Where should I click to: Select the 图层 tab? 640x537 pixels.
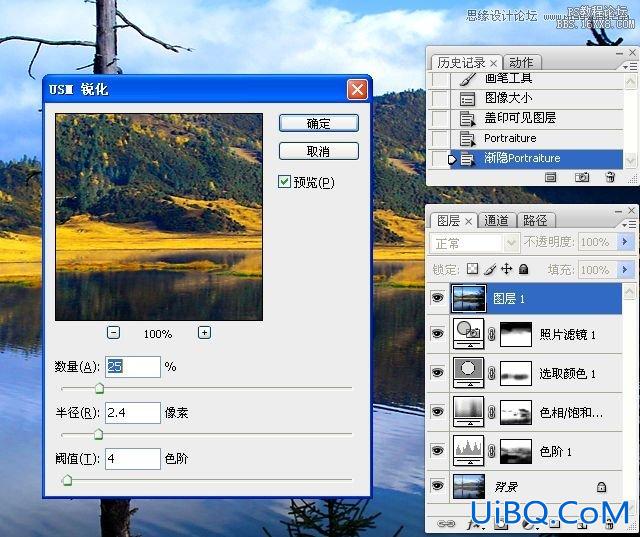(449, 221)
